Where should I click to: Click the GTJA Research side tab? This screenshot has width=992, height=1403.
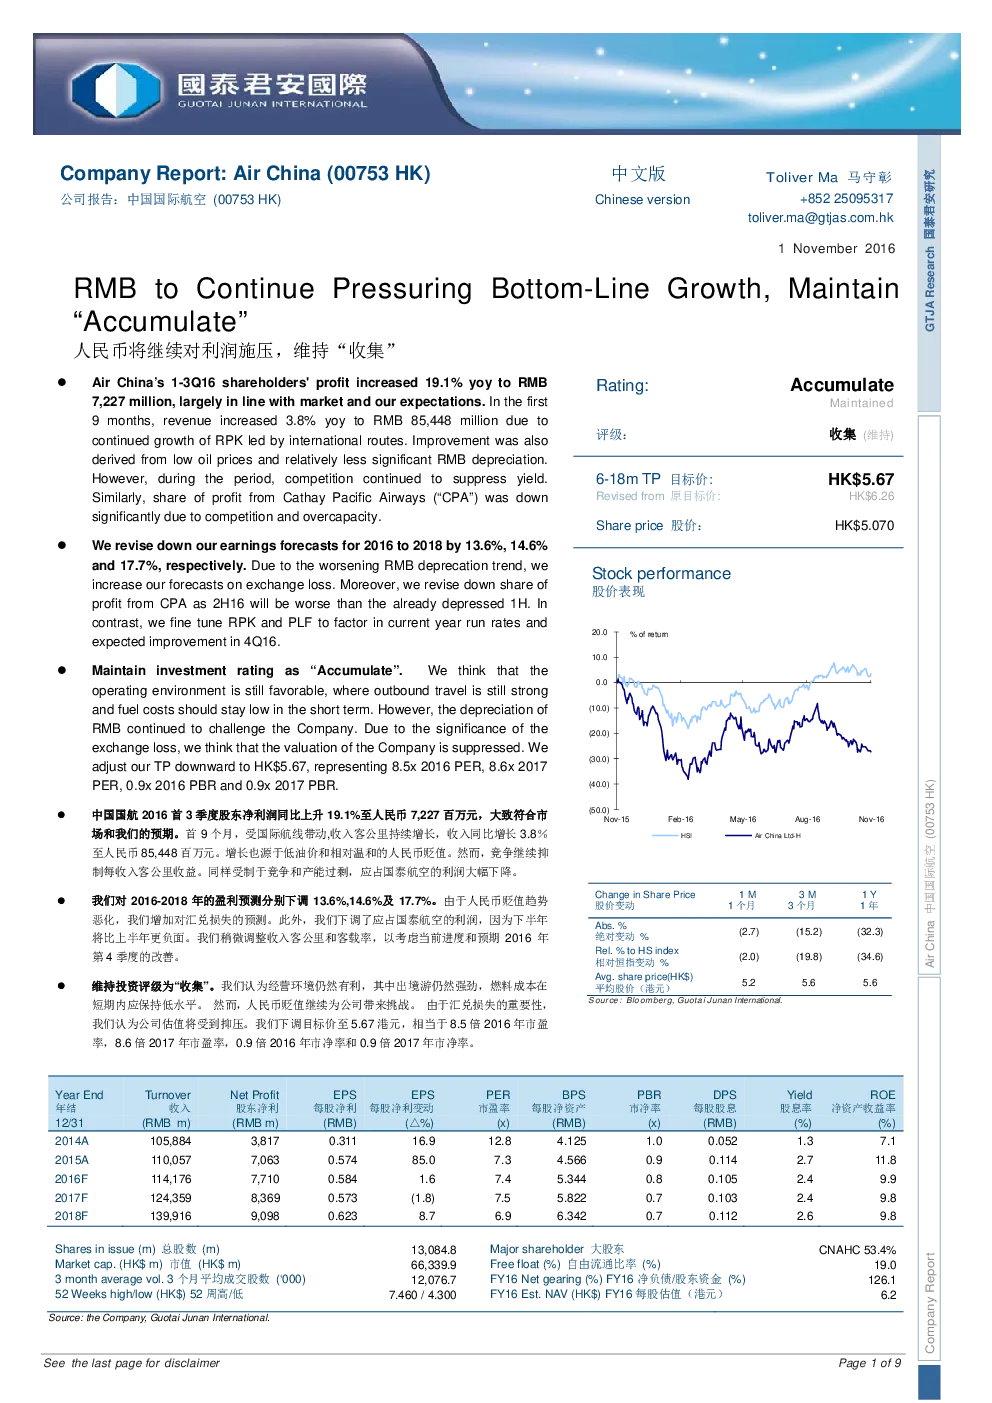tap(929, 273)
